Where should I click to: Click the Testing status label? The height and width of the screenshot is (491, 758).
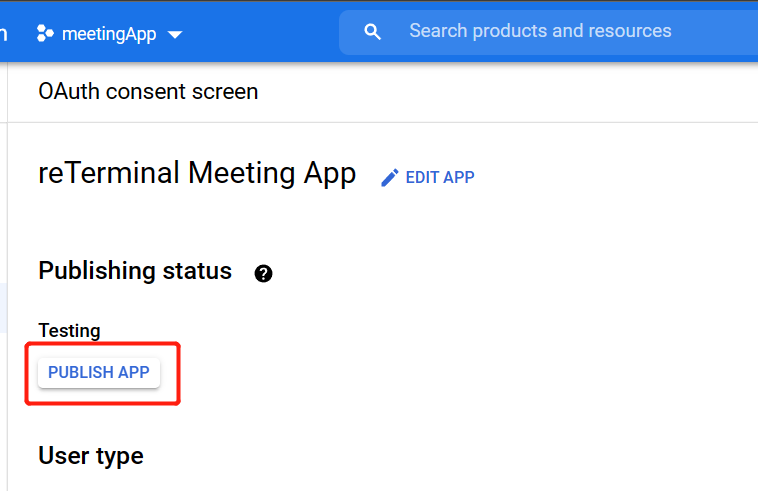click(x=69, y=330)
